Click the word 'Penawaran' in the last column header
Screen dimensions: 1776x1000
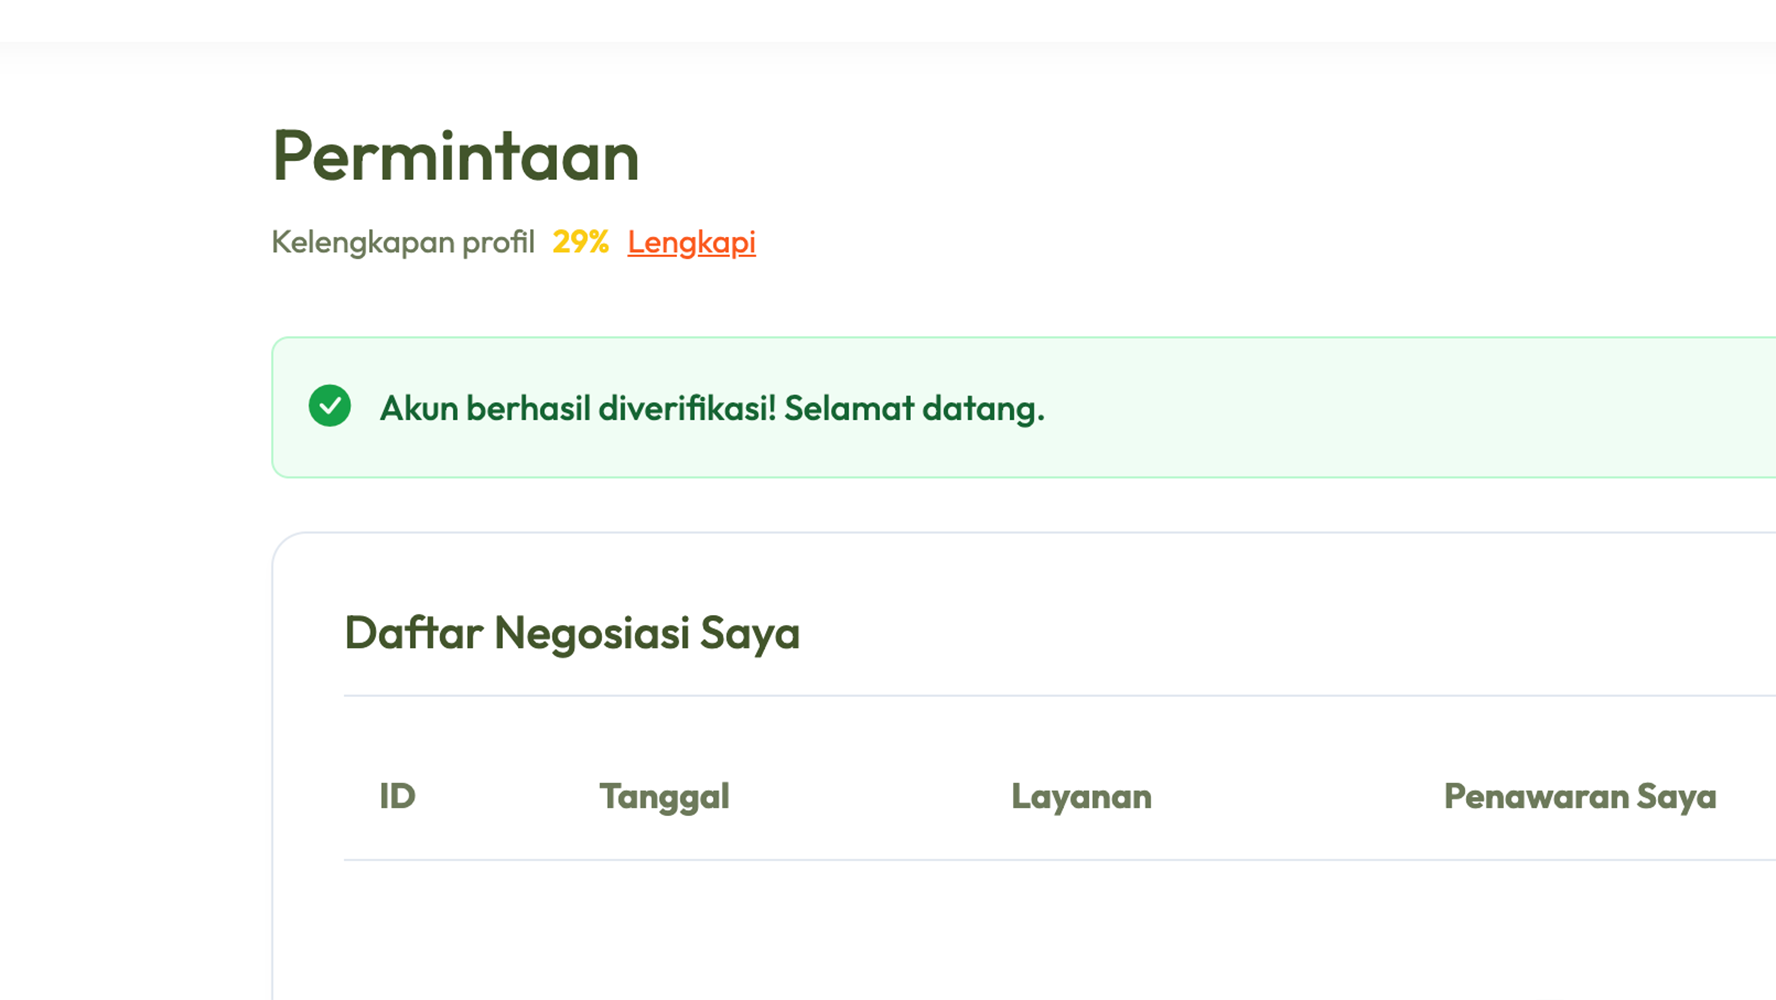[x=1535, y=796]
